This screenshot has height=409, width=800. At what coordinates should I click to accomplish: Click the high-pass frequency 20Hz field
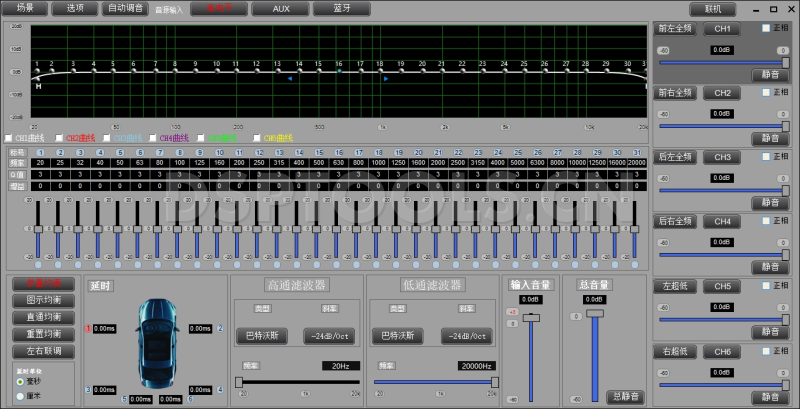coord(340,366)
